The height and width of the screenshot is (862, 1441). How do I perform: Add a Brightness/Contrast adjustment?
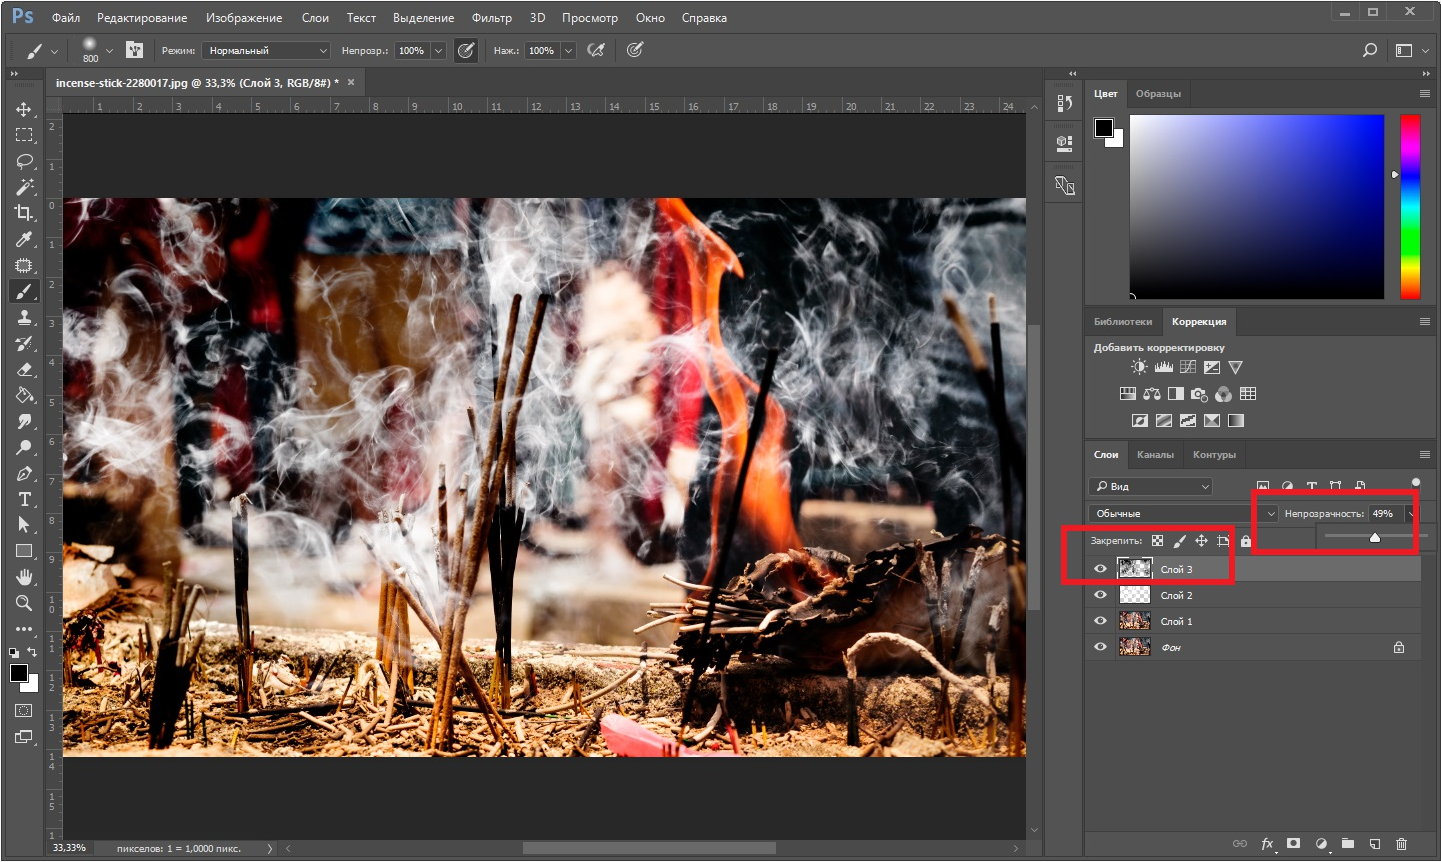click(x=1140, y=367)
